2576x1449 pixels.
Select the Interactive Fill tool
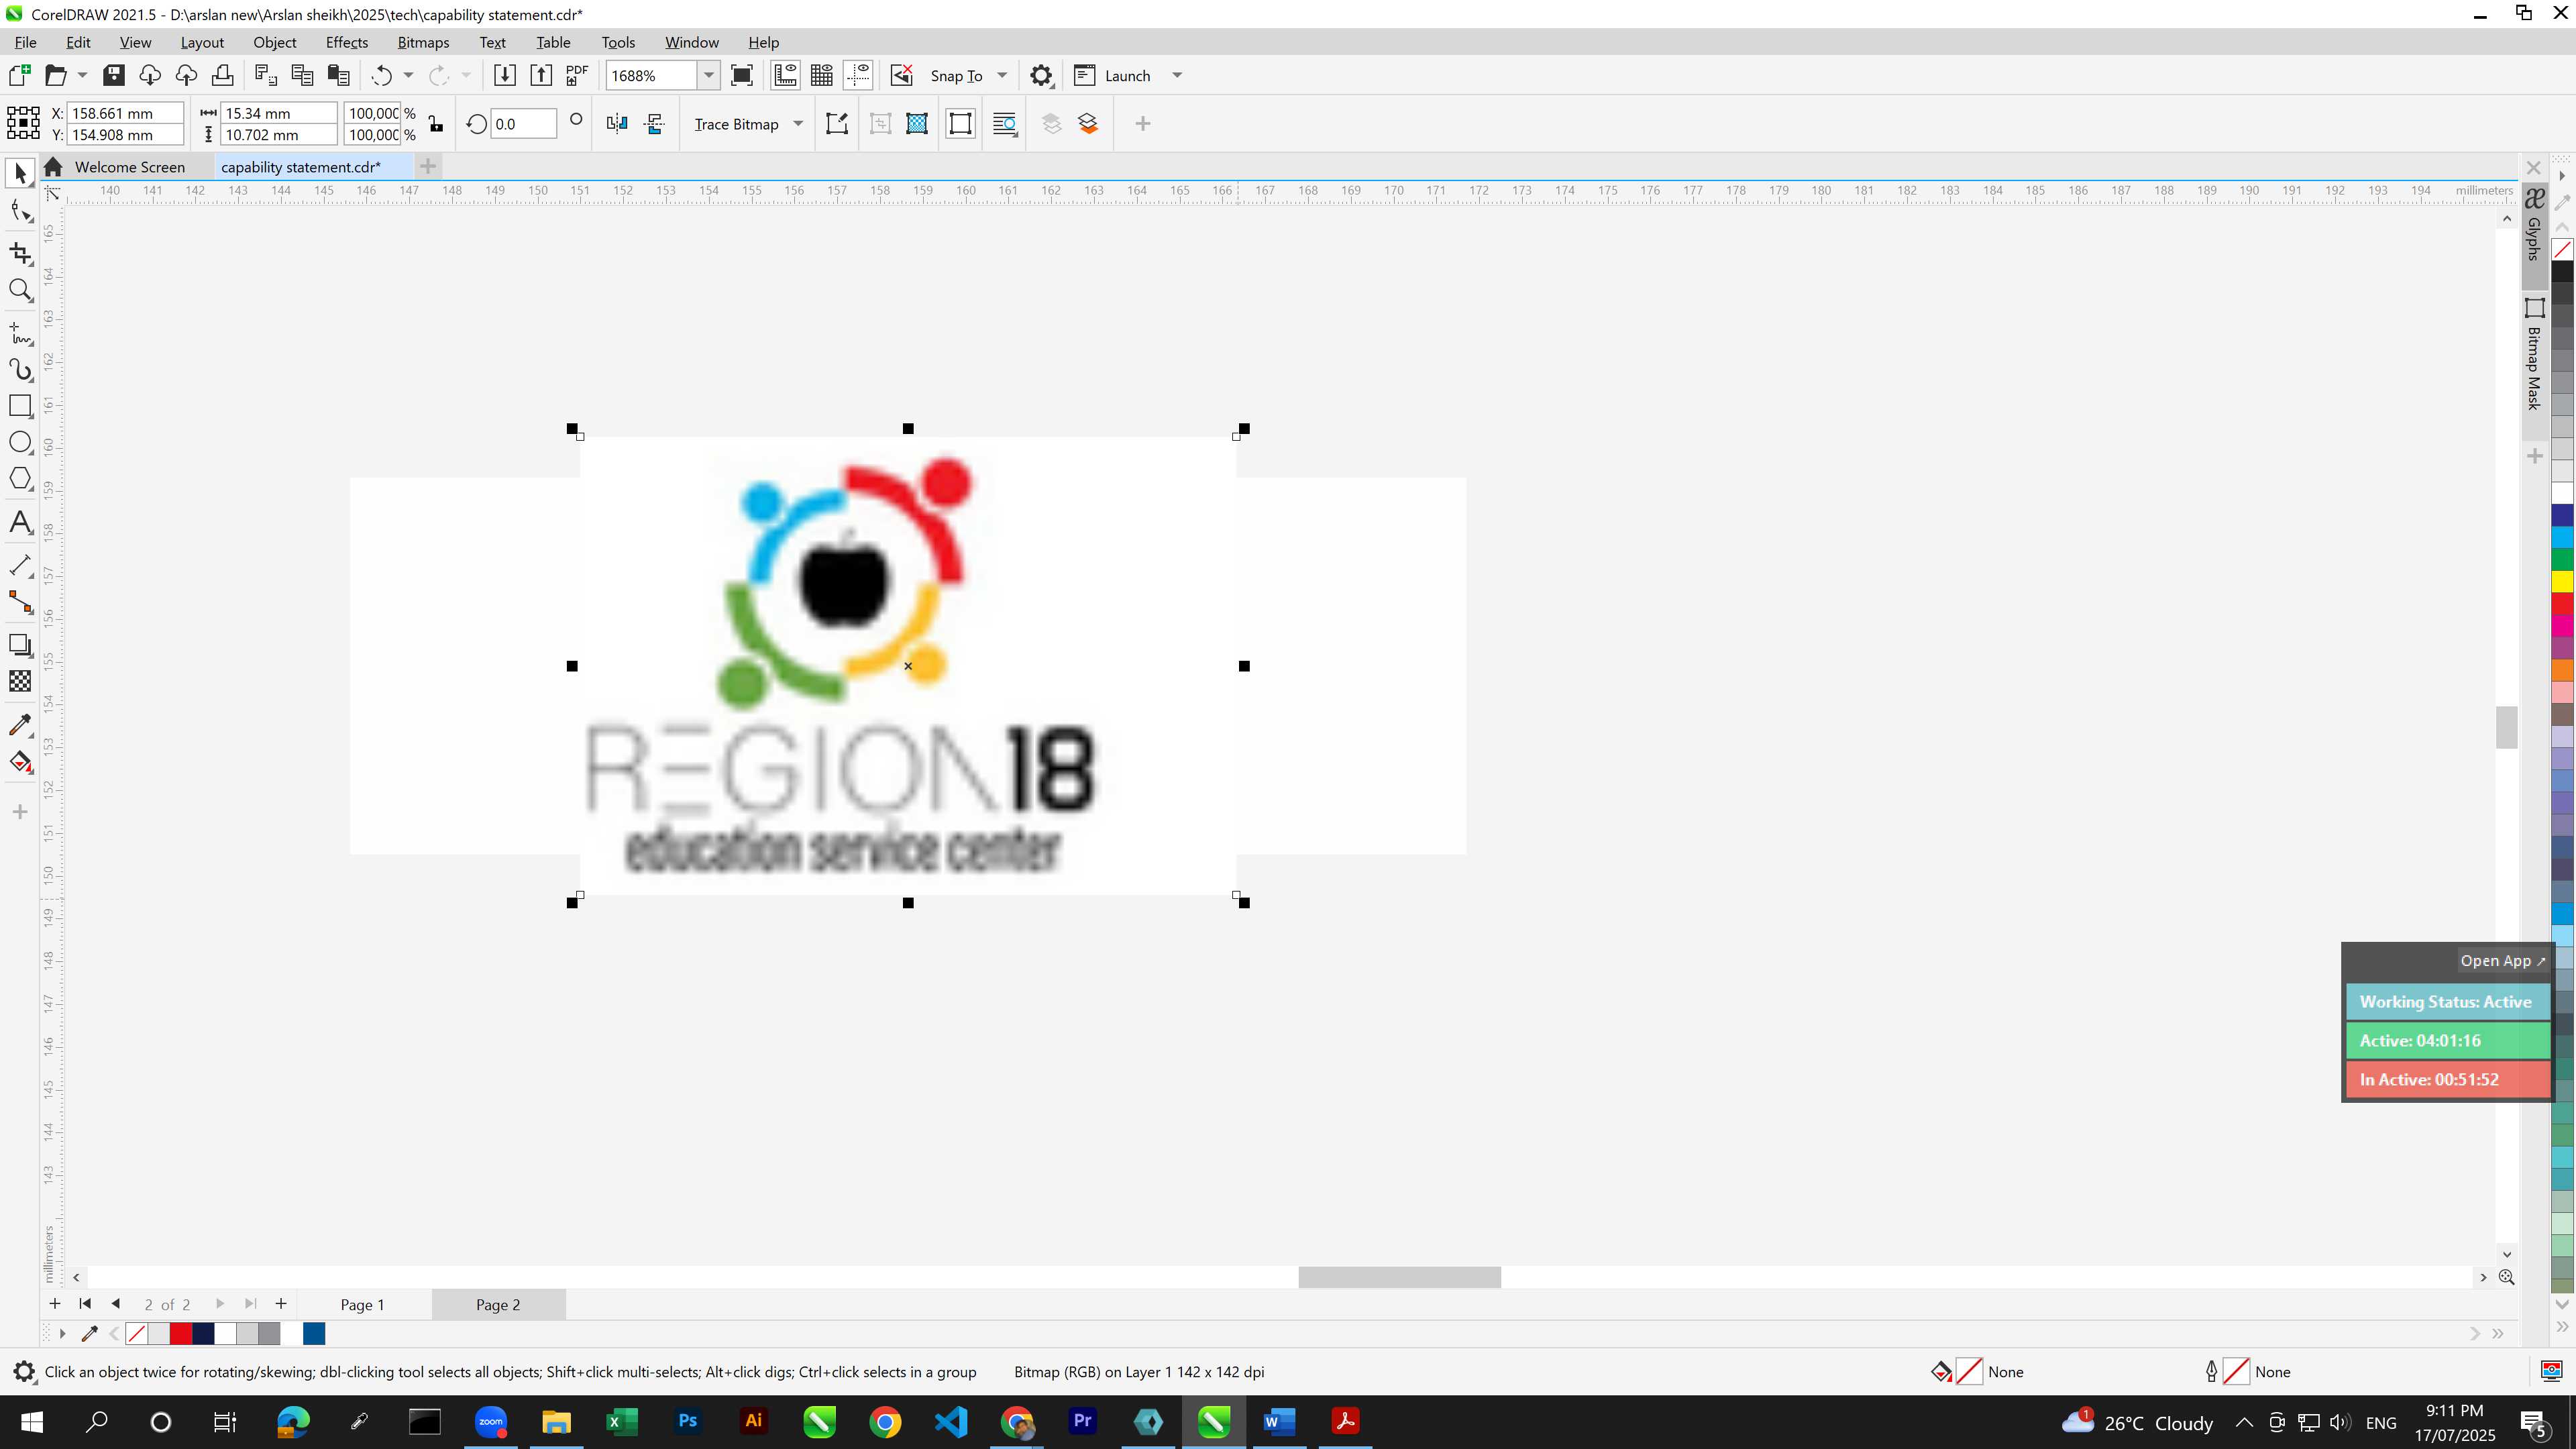click(x=20, y=762)
